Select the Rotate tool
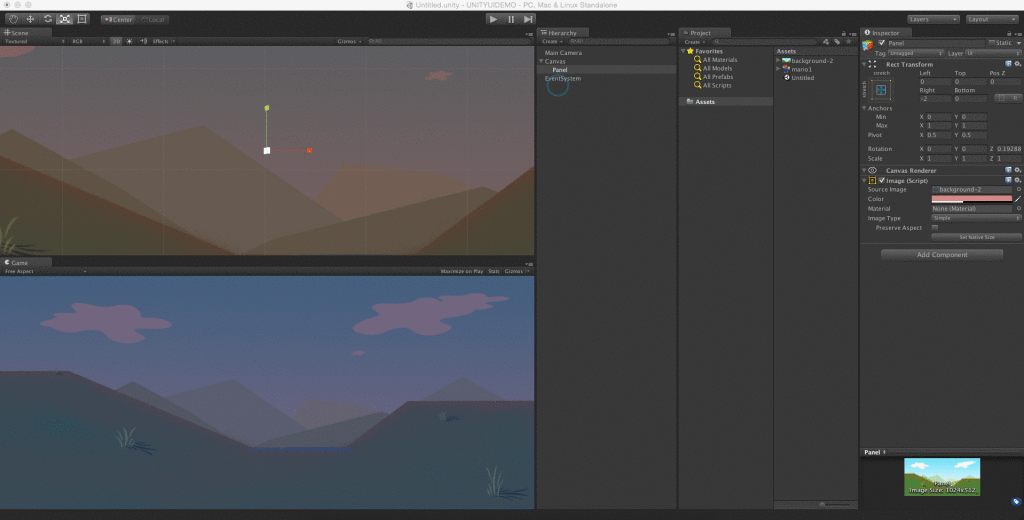Viewport: 1024px width, 520px height. 48,19
